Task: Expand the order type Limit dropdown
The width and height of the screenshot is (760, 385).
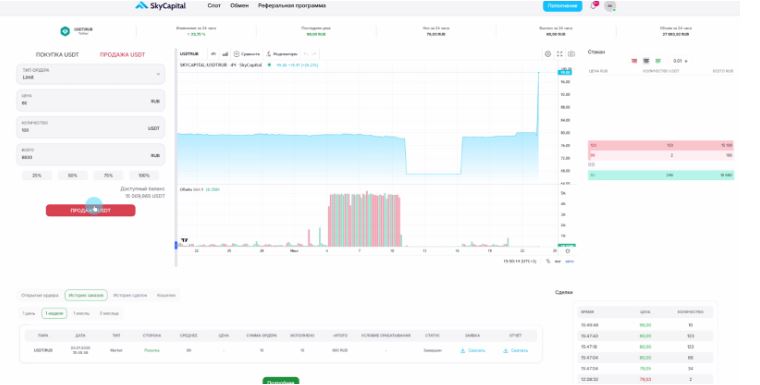Action: (91, 74)
